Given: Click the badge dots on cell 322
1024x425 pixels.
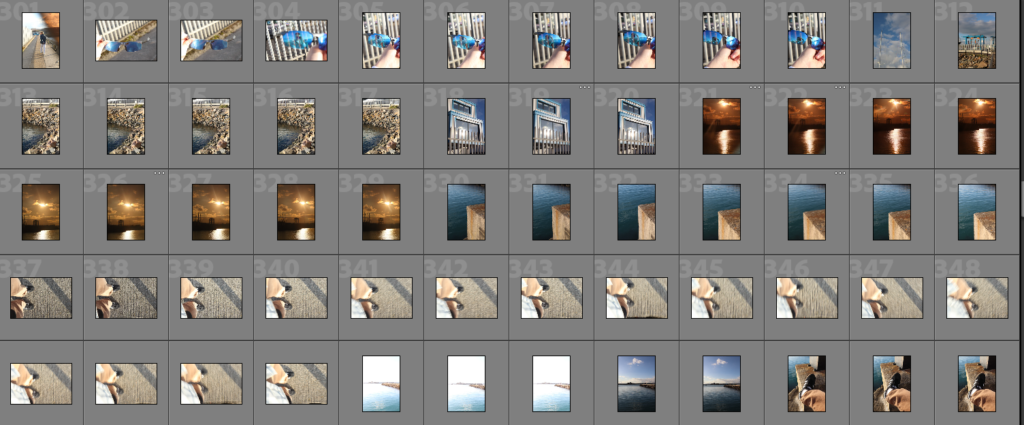Looking at the screenshot, I should coord(840,88).
